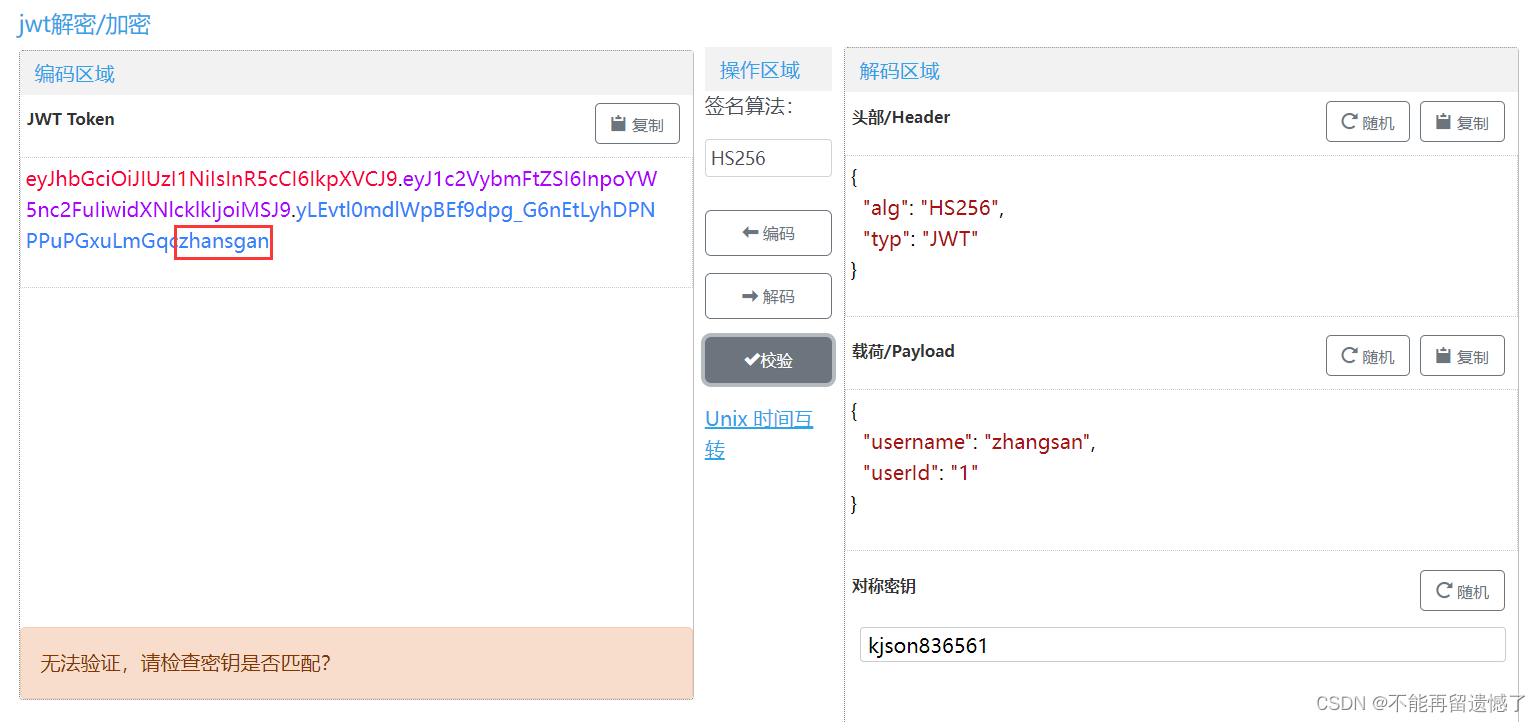Screen dimensions: 1540x722
Task: Click the 对称密钥 section label
Action: (884, 586)
